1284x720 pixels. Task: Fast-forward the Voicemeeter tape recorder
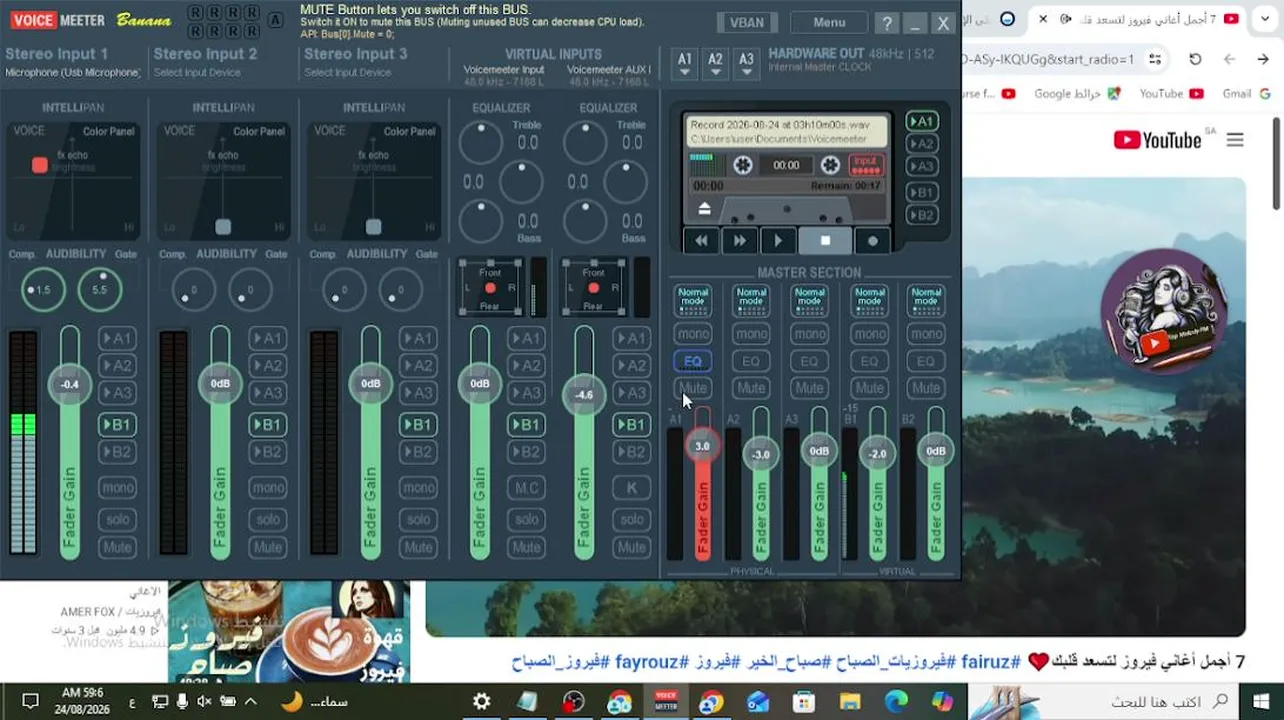[x=739, y=241]
